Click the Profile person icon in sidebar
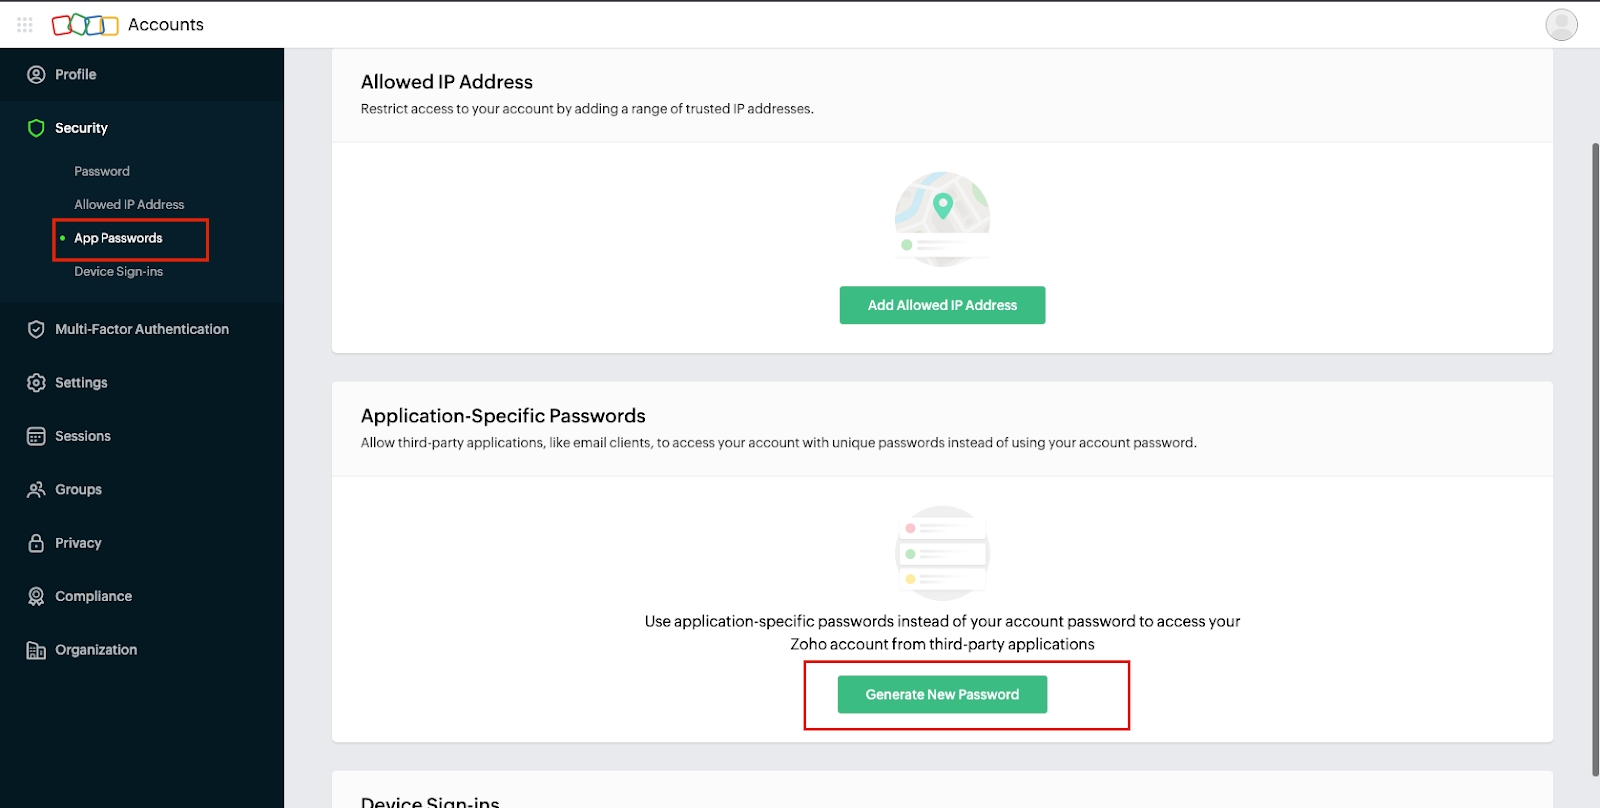 tap(36, 75)
